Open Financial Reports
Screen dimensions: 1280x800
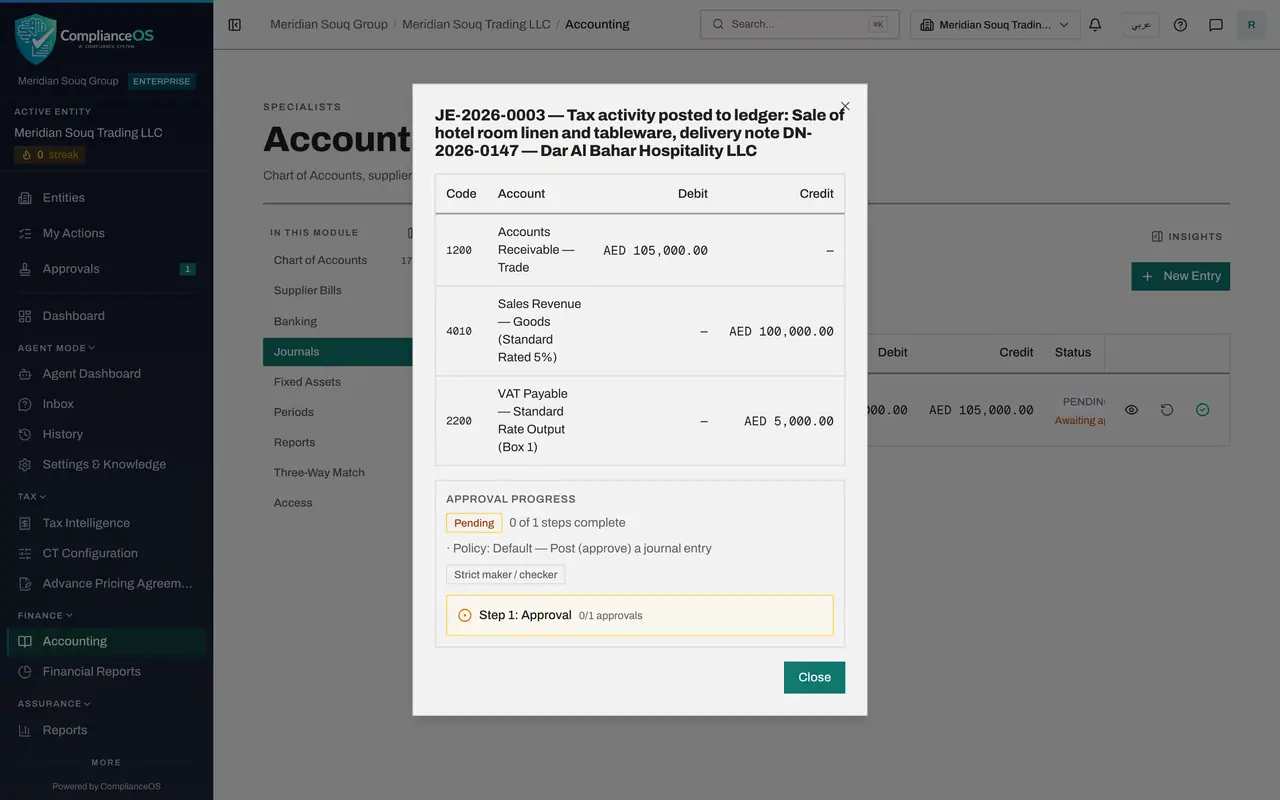[x=106, y=671]
